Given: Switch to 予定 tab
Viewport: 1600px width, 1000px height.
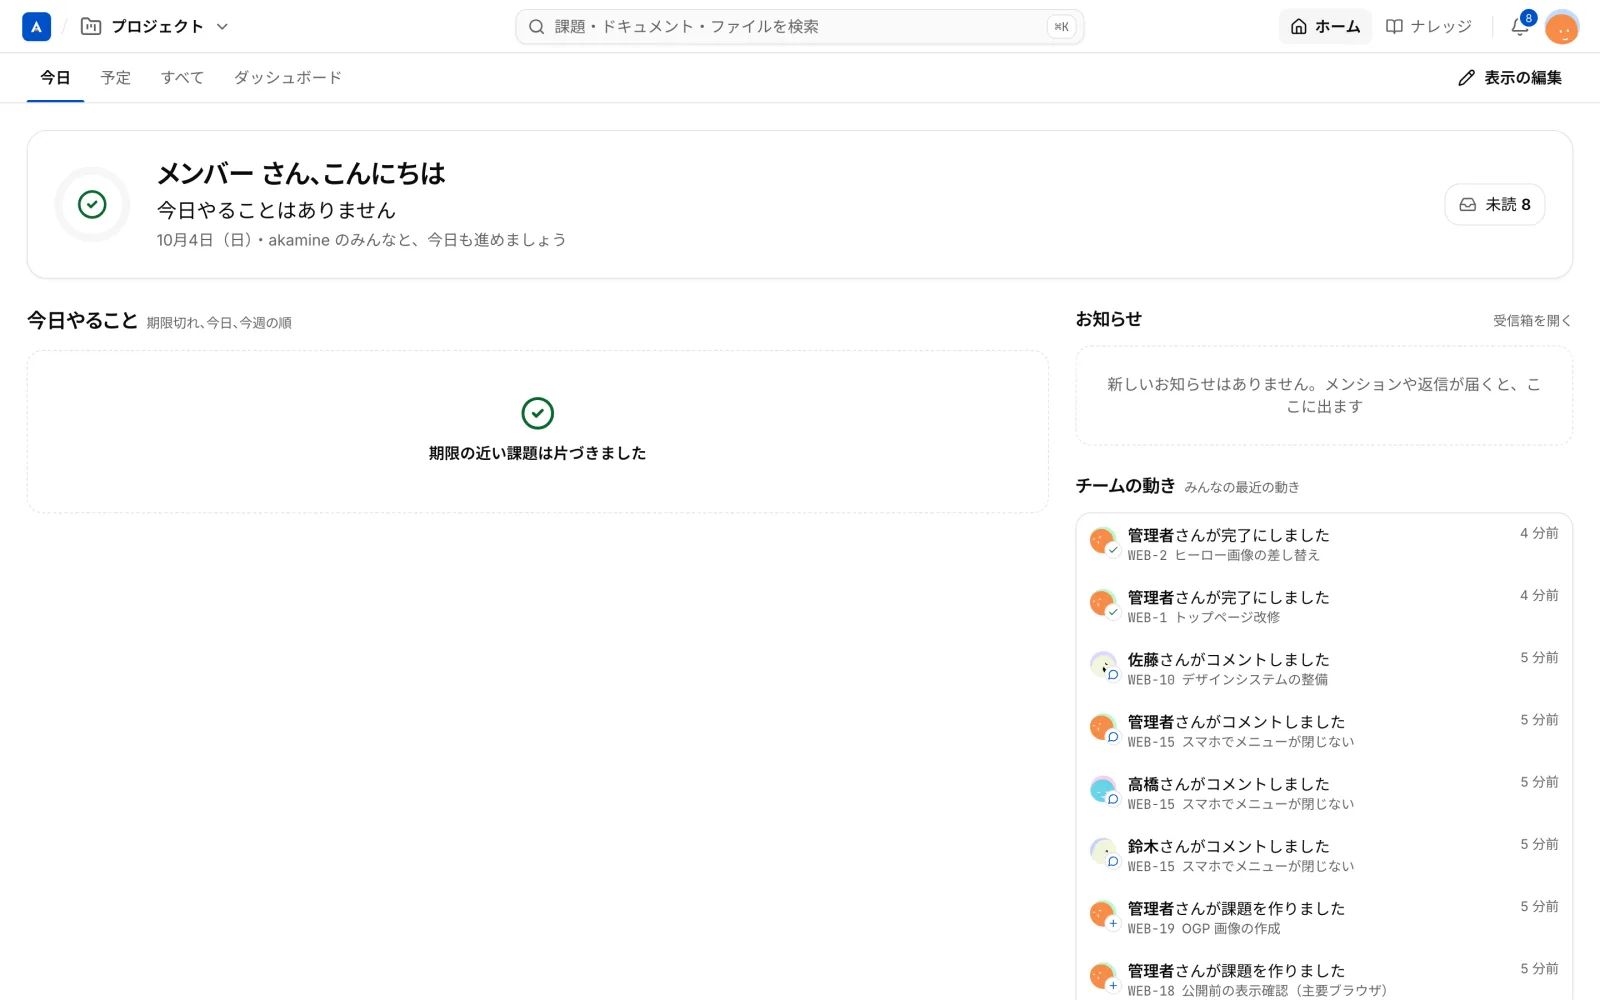Looking at the screenshot, I should [x=116, y=77].
